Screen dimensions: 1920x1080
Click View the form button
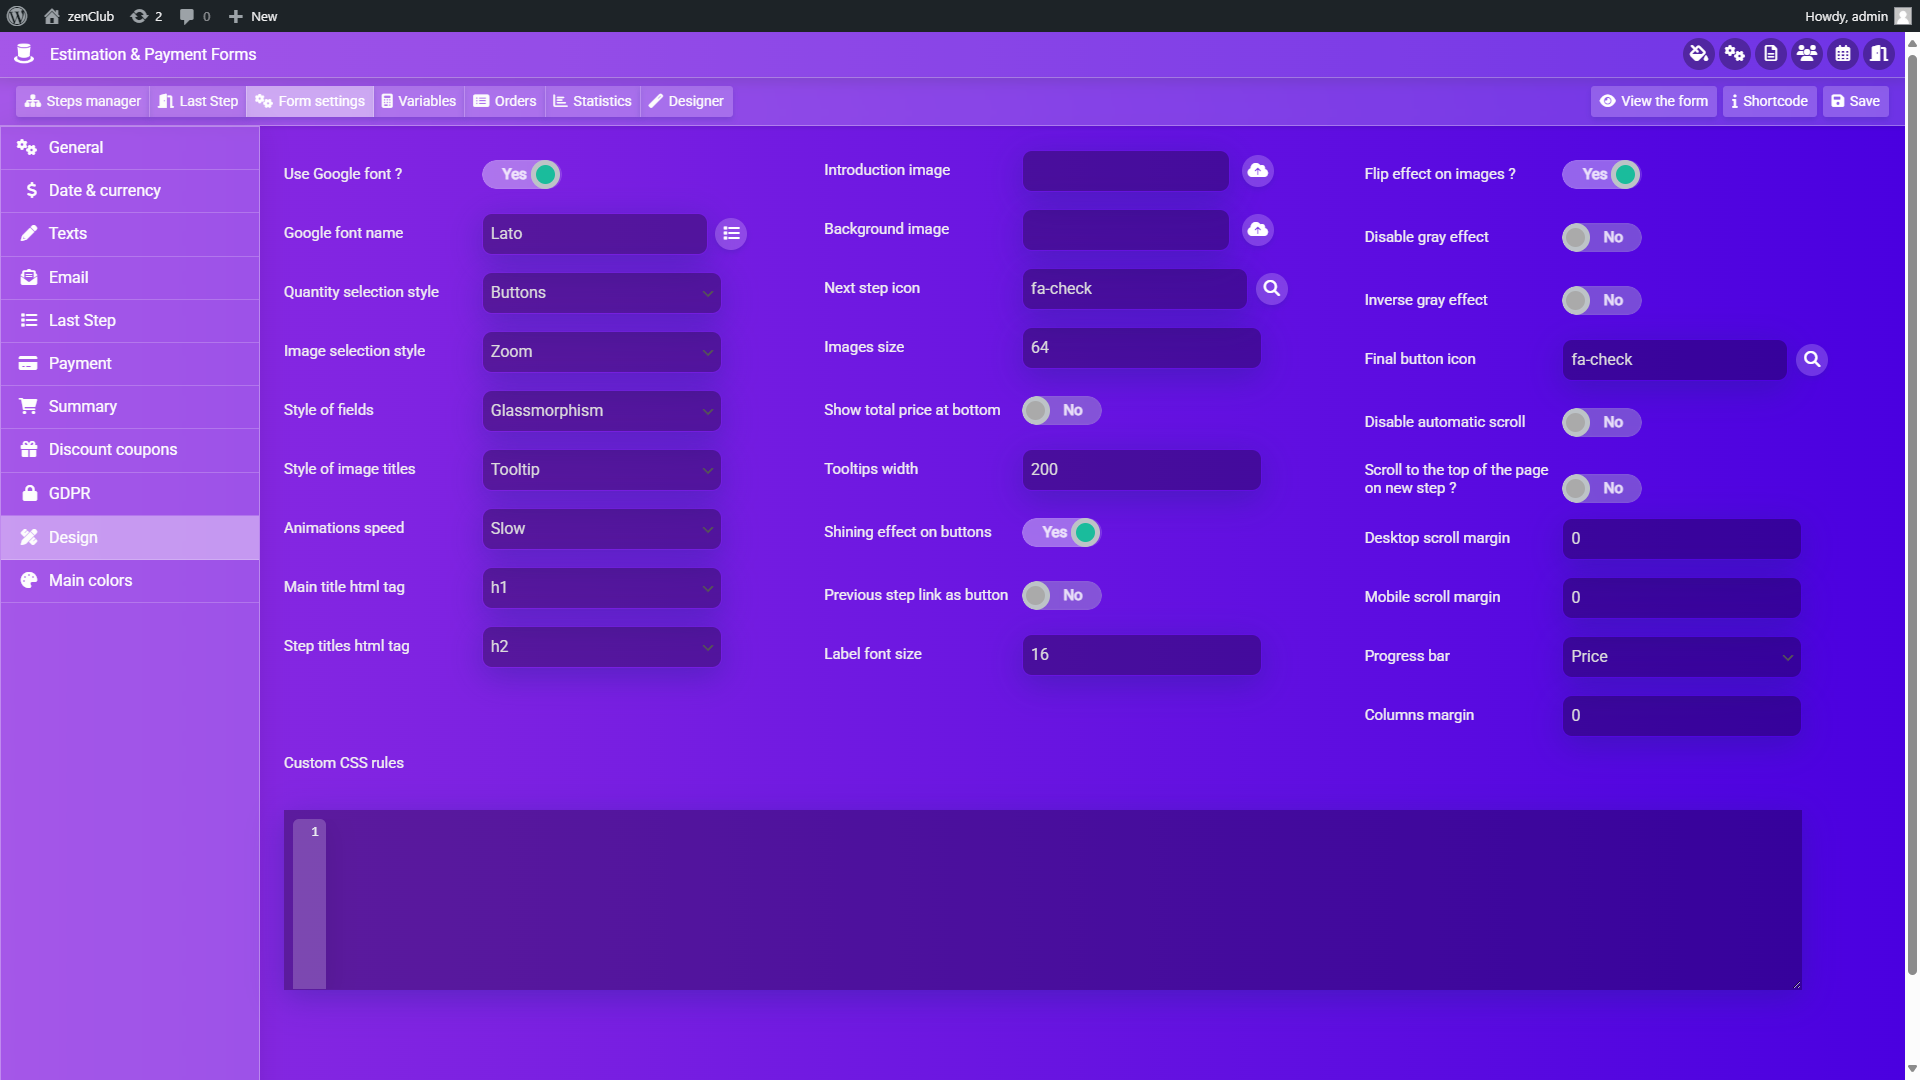(x=1653, y=101)
